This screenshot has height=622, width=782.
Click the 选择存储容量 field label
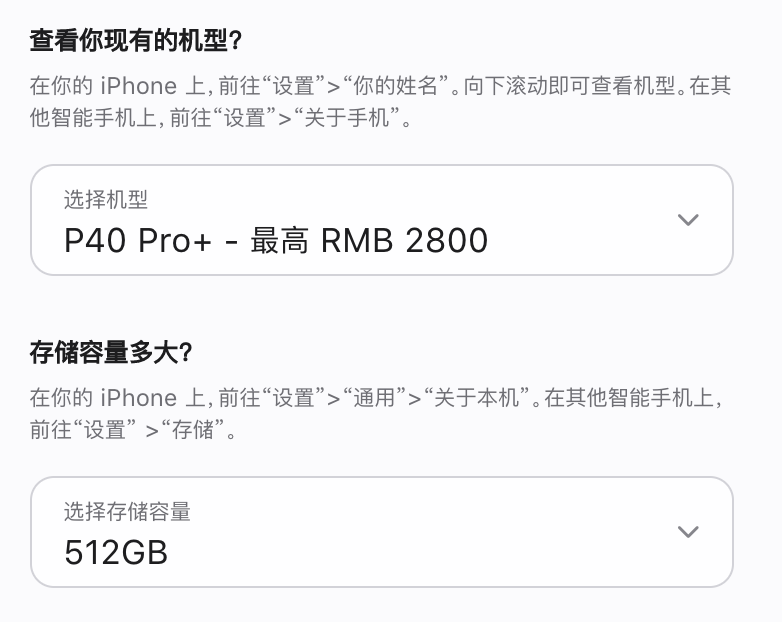[x=127, y=512]
